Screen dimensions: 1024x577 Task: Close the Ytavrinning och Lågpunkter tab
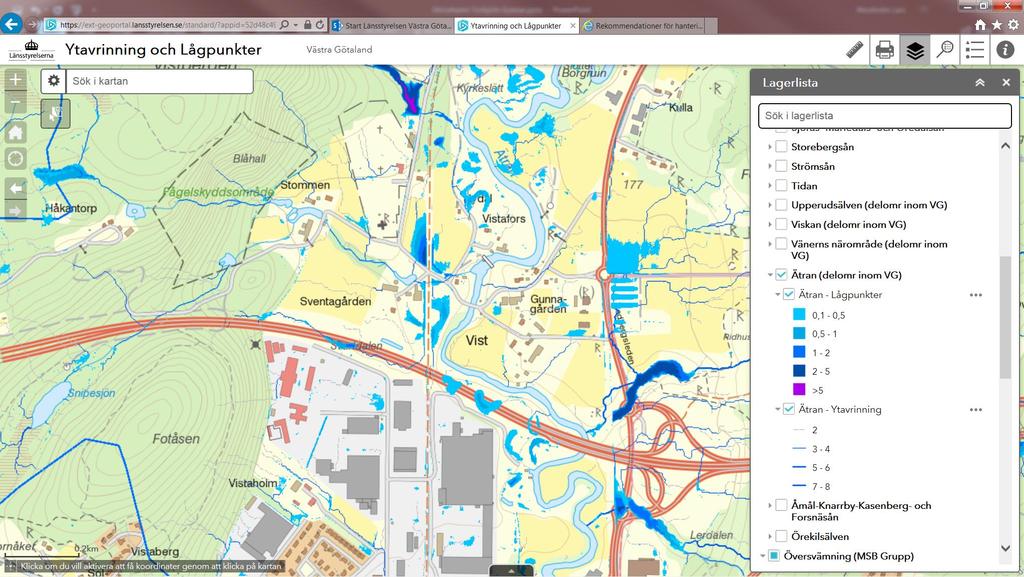pos(573,25)
